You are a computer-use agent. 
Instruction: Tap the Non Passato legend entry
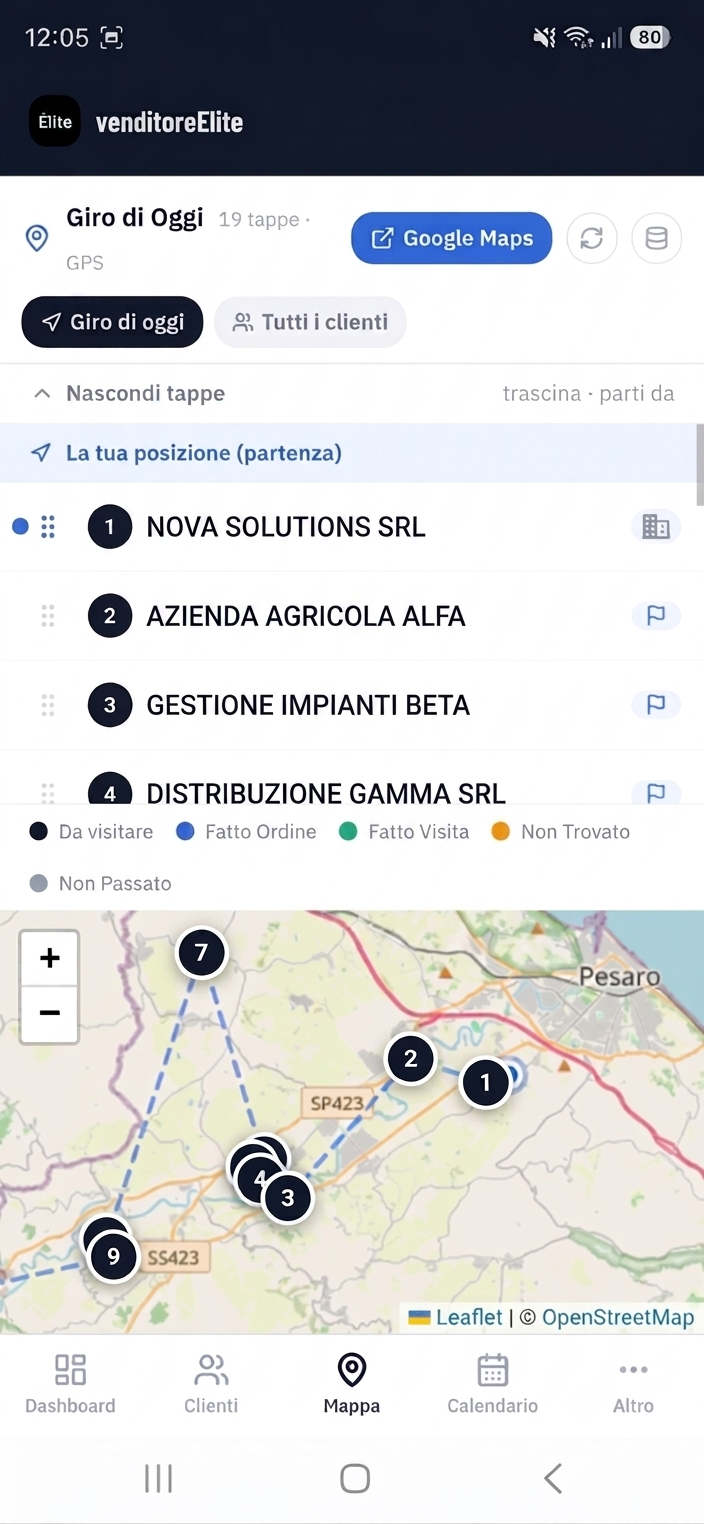coord(101,884)
